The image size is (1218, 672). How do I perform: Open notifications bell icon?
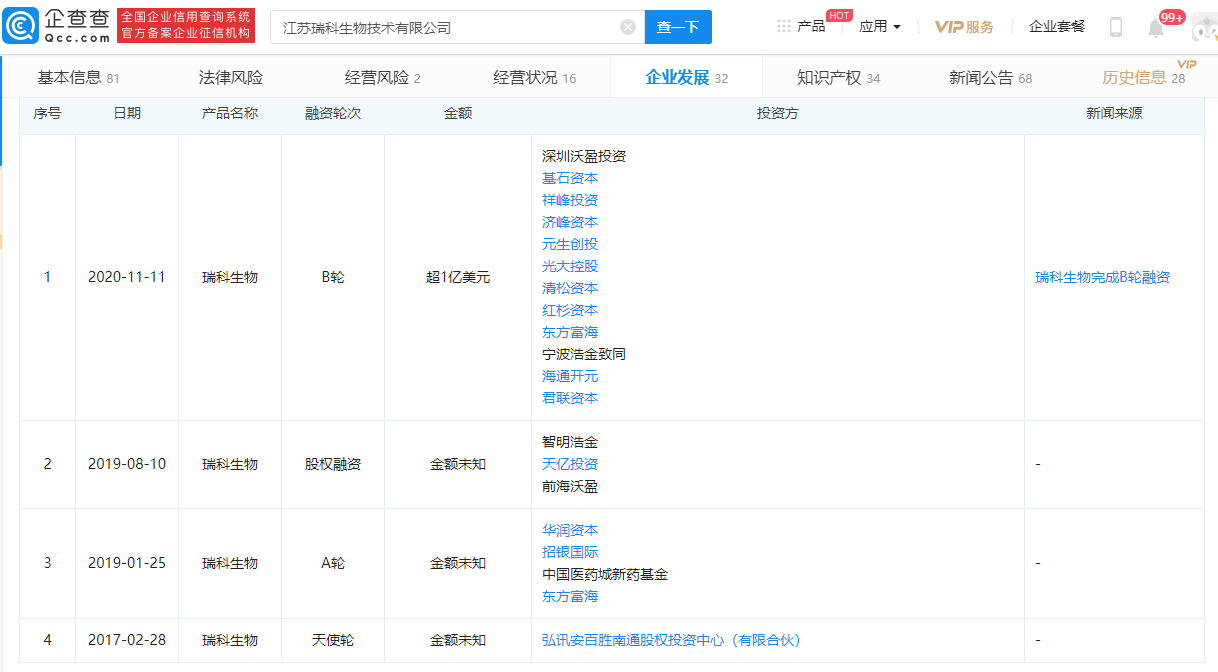pyautogui.click(x=1156, y=27)
